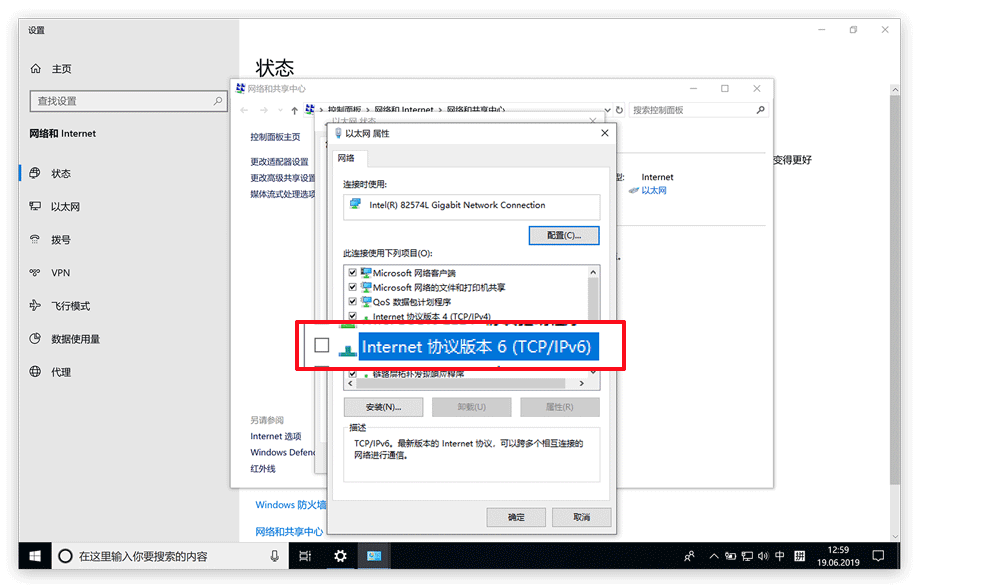The height and width of the screenshot is (587, 1000).
Task: Open Task View on the taskbar
Action: (304, 555)
